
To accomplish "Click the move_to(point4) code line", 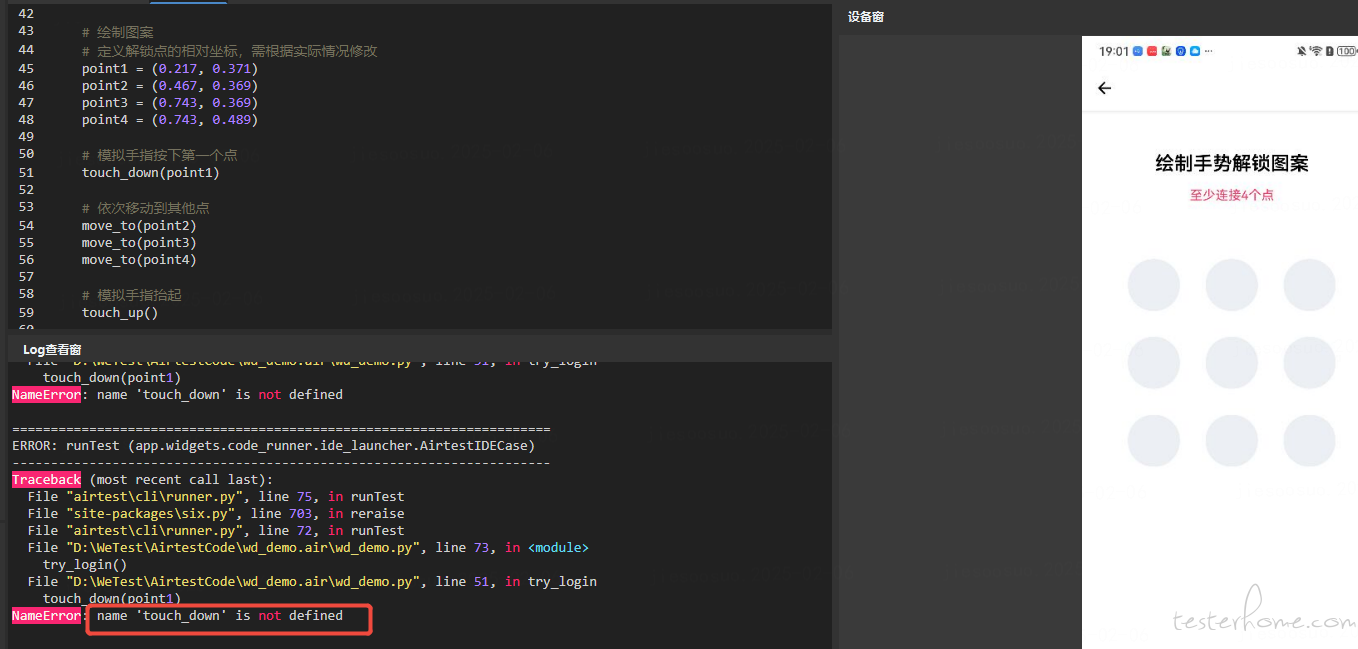I will (x=139, y=259).
